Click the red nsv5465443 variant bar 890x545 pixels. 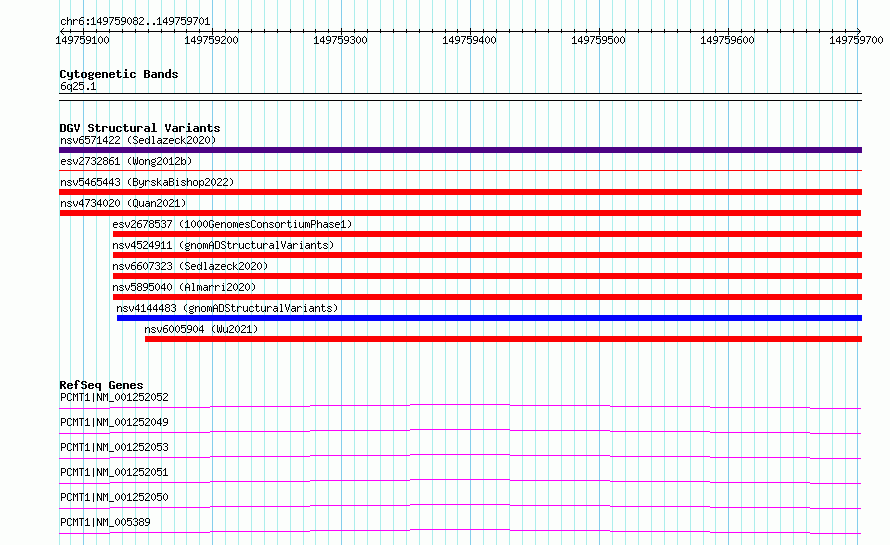pos(460,192)
